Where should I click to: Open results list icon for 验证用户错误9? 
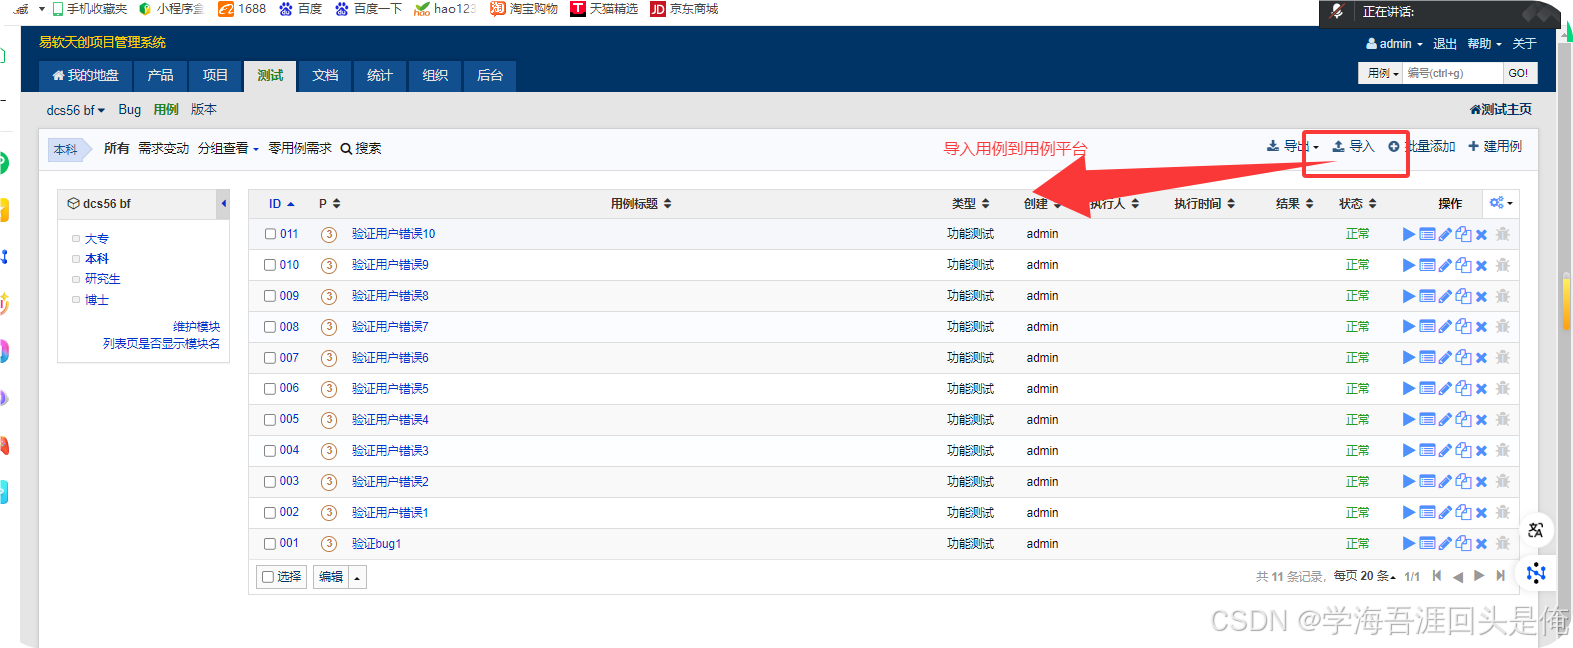[x=1427, y=265]
